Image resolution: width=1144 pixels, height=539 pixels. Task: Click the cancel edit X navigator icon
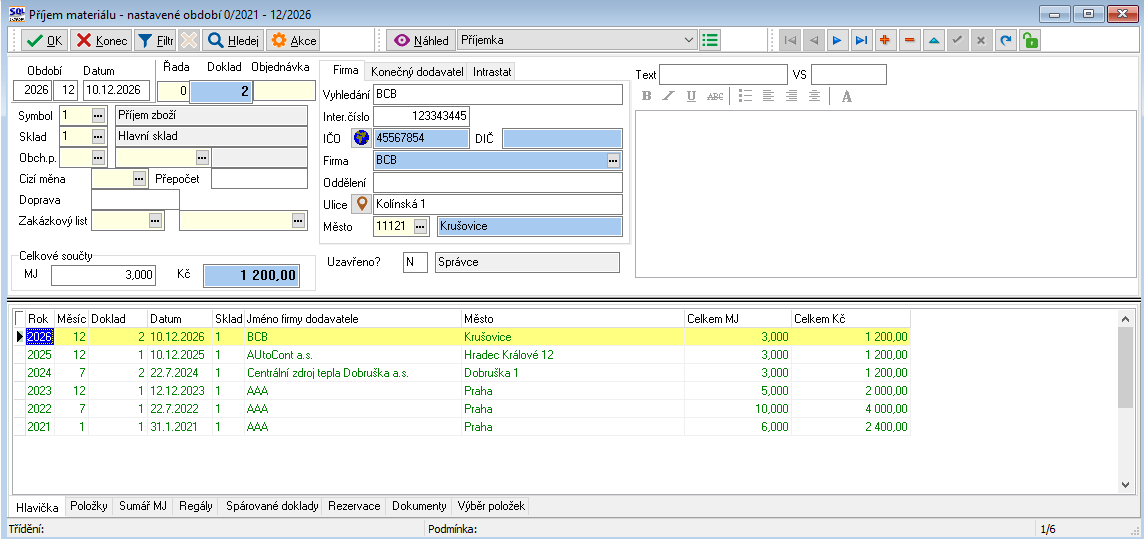pyautogui.click(x=982, y=40)
